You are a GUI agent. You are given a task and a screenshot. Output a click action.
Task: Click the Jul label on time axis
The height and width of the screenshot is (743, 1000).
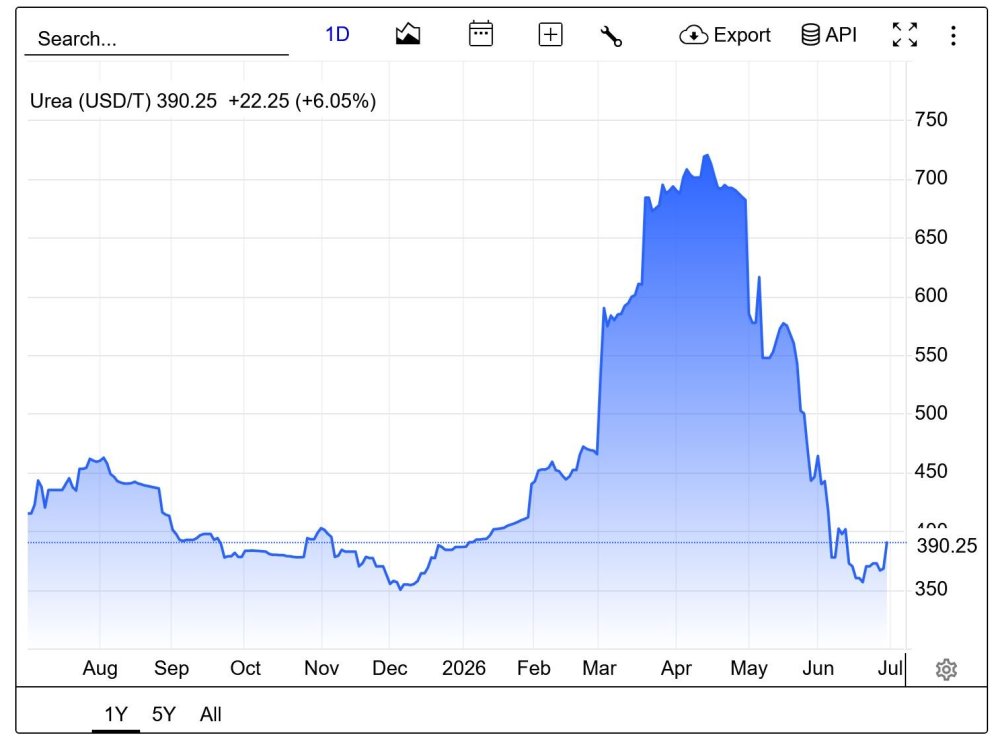tap(890, 668)
